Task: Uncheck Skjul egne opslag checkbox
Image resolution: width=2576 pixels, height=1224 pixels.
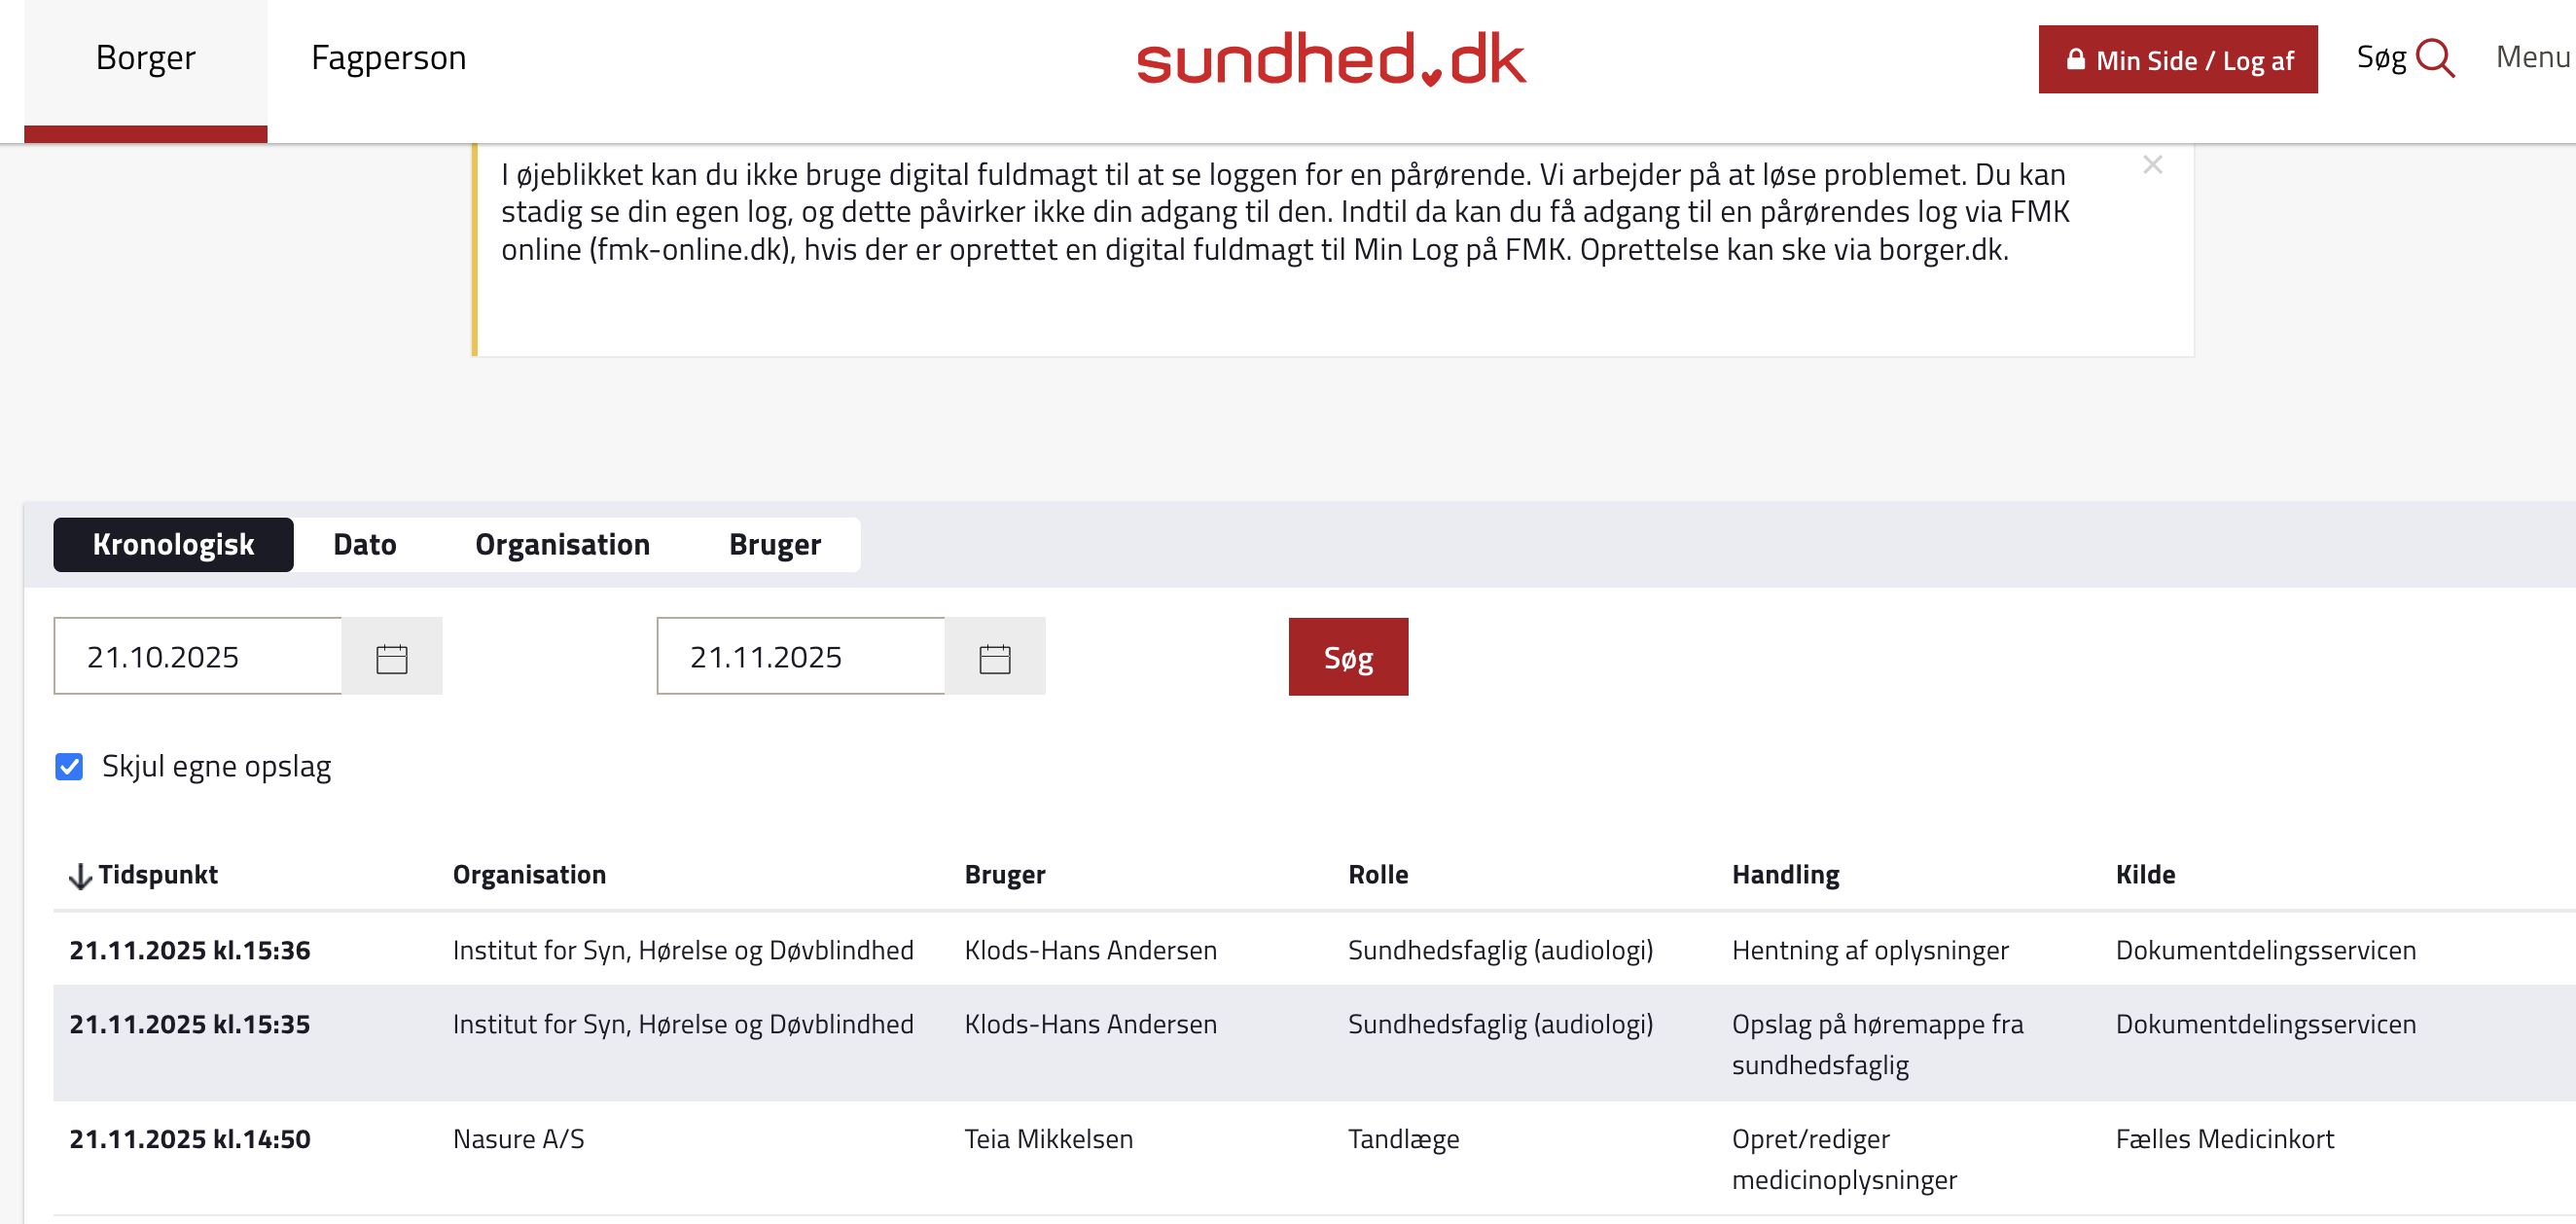Action: coord(69,767)
